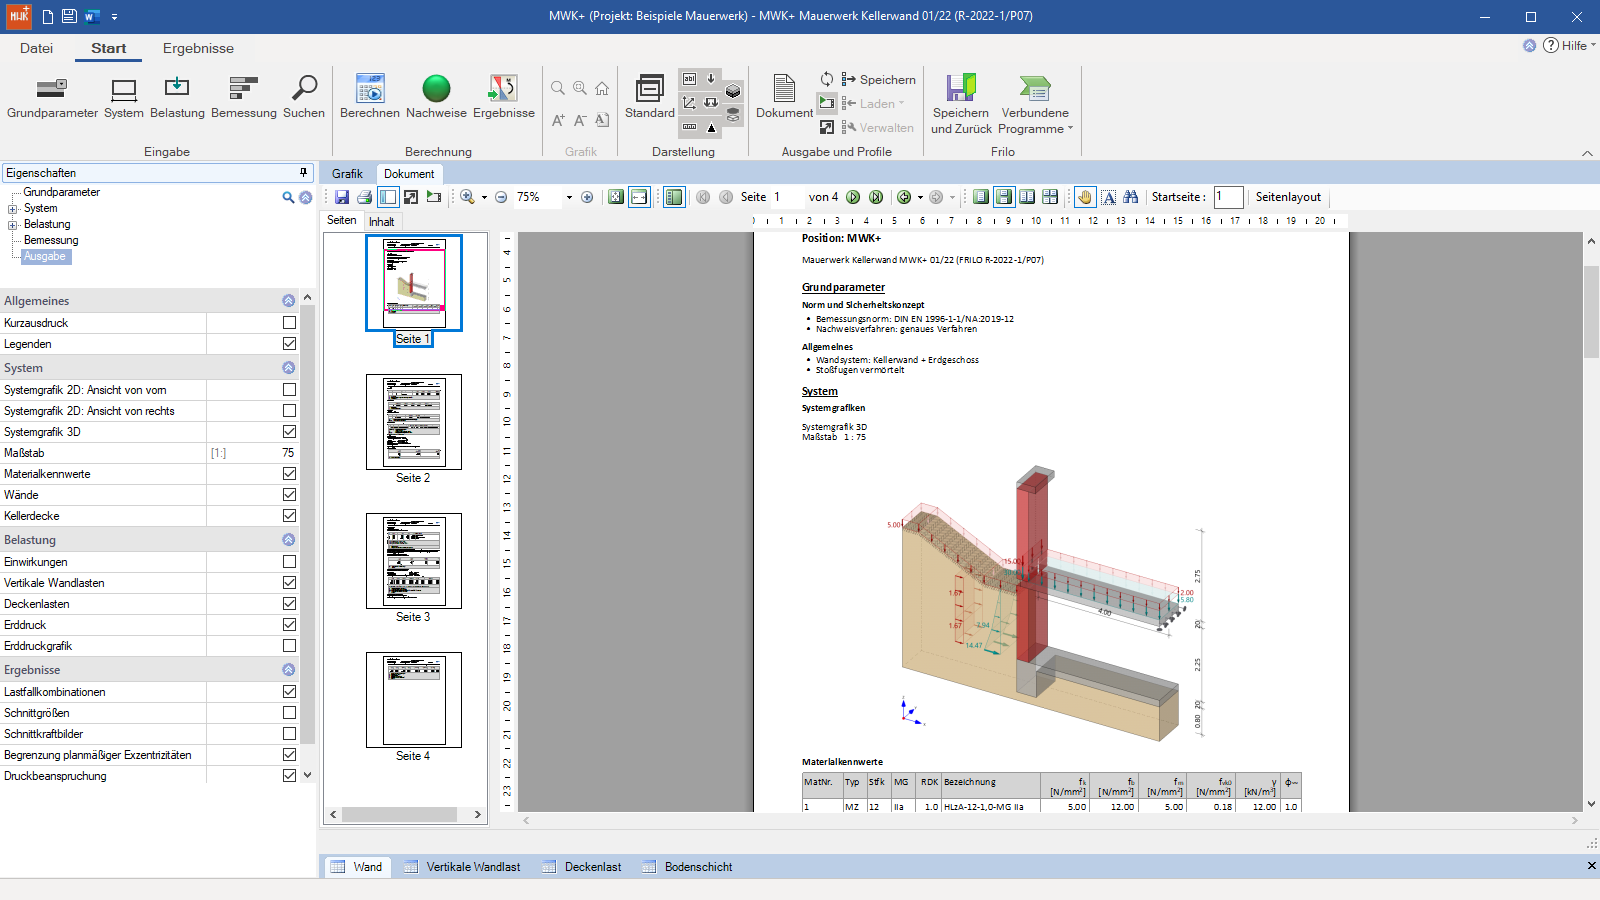Collapse the Allgemeines section
This screenshot has height=900, width=1600.
coord(288,301)
